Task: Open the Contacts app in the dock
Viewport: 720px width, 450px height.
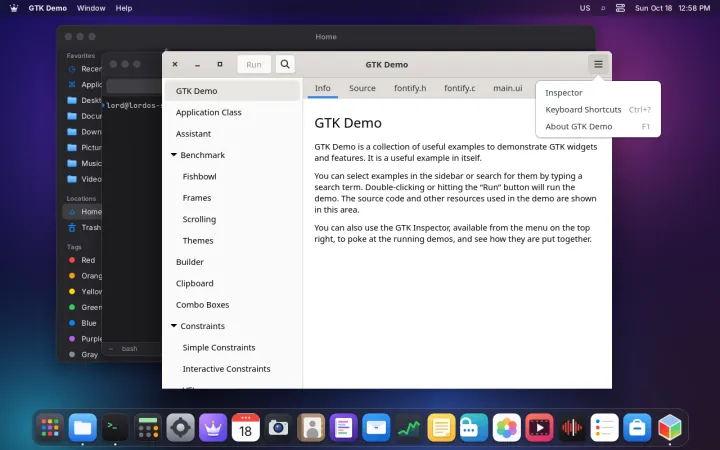Action: click(311, 428)
